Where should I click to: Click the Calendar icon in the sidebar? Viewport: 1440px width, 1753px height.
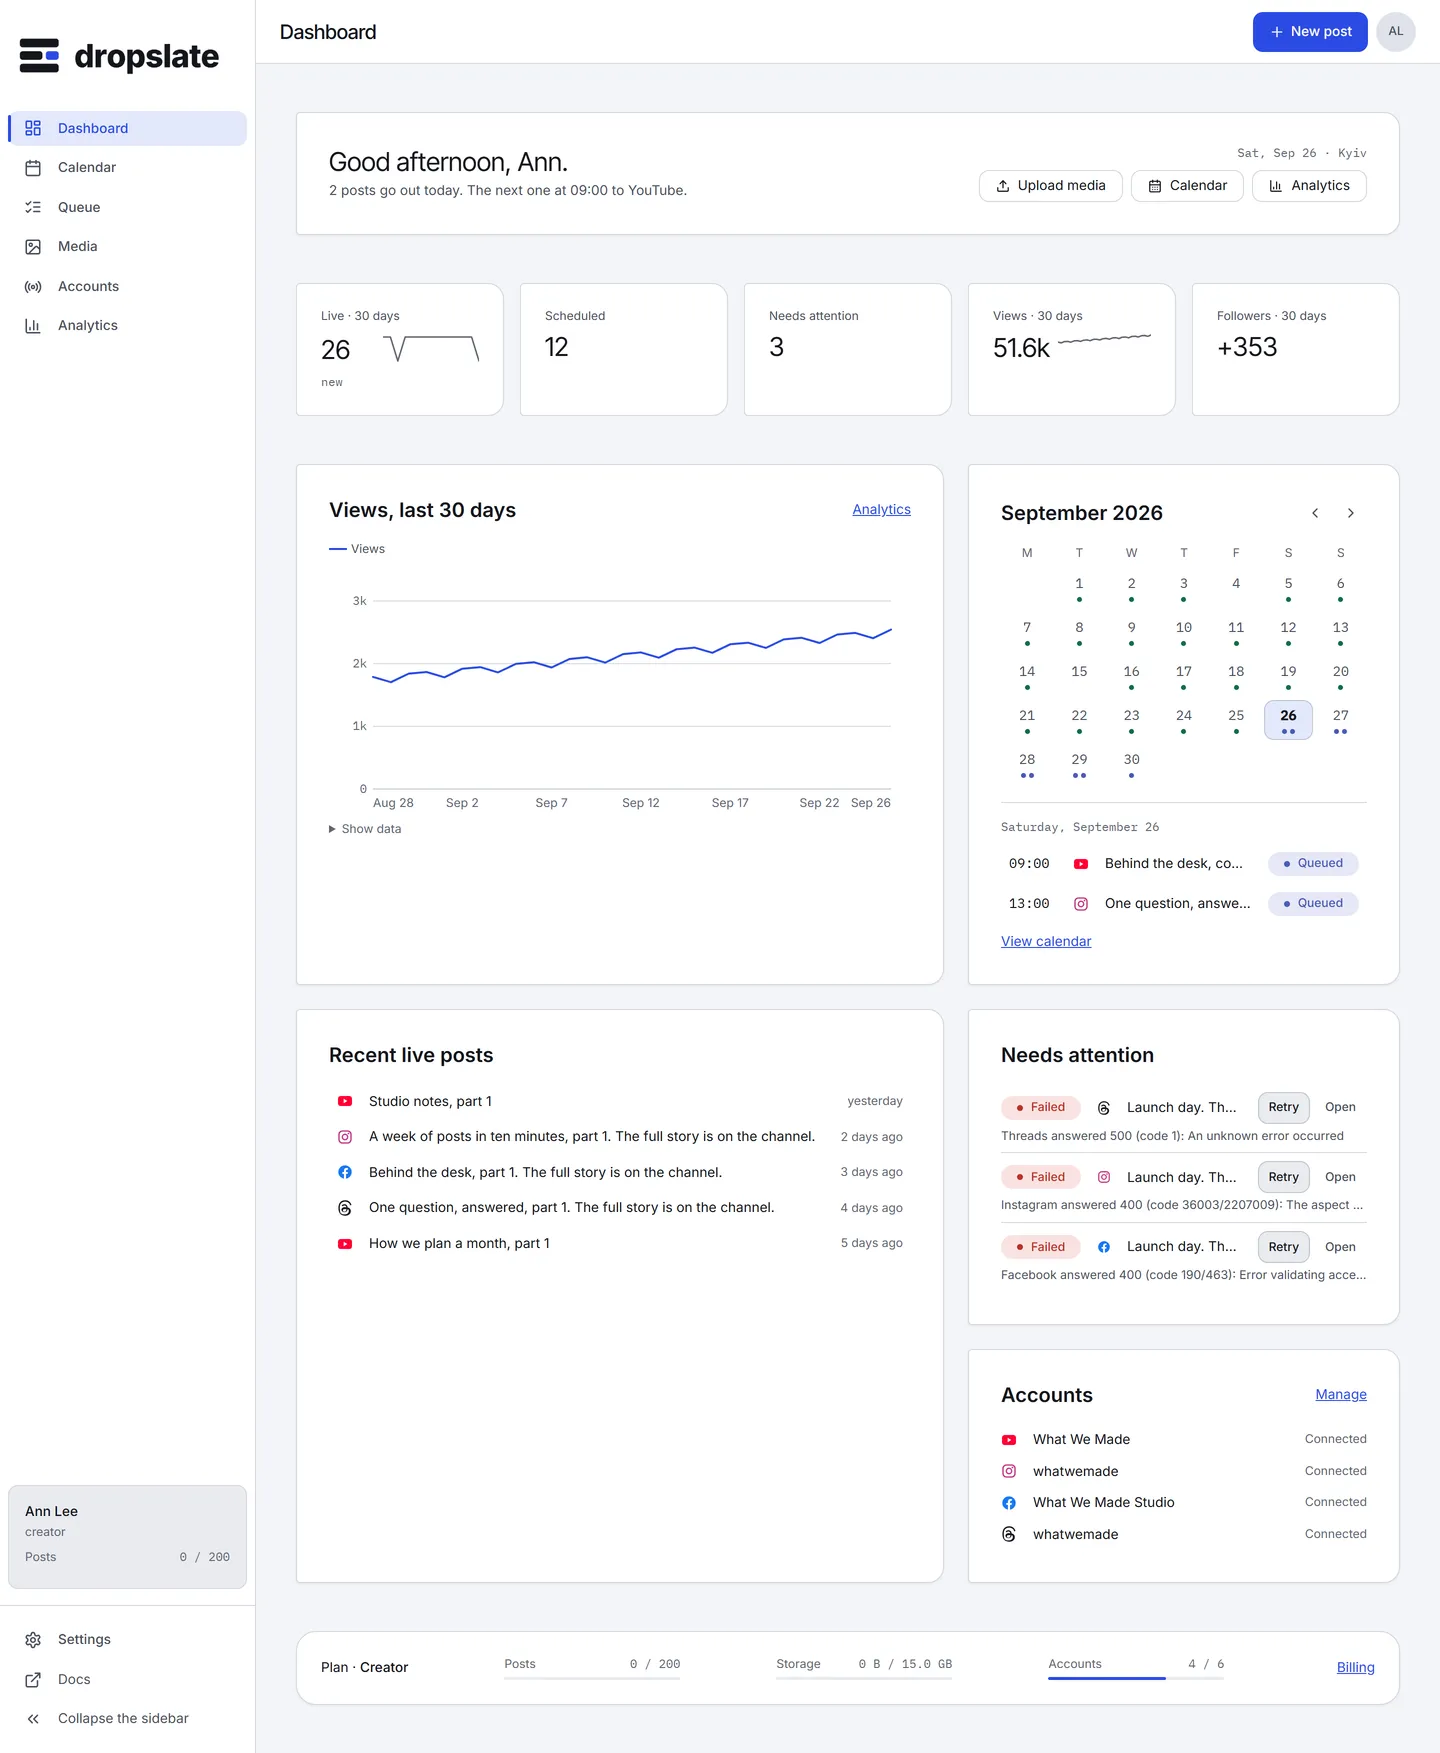(33, 168)
